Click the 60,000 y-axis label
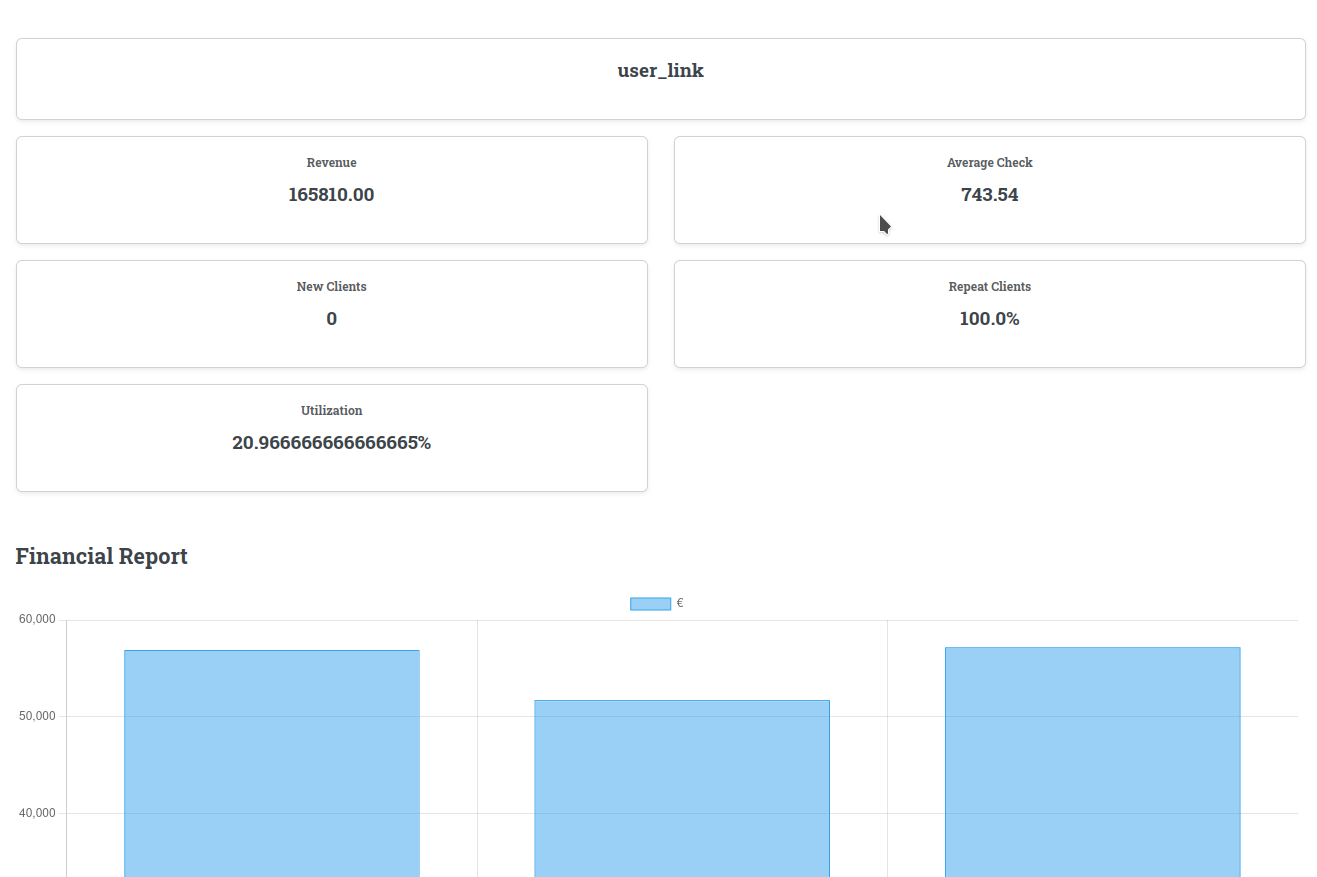1317x877 pixels. coord(37,620)
